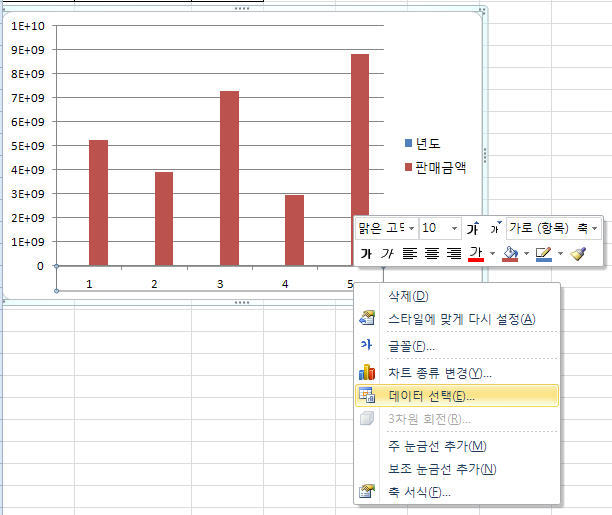Open shape fill dropdown arrow
The width and height of the screenshot is (612, 515).
click(x=526, y=254)
